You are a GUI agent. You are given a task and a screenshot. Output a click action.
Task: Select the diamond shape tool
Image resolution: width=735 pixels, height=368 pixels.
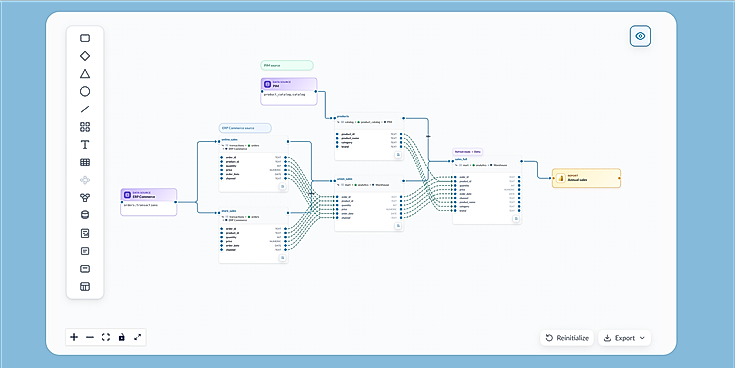point(85,56)
